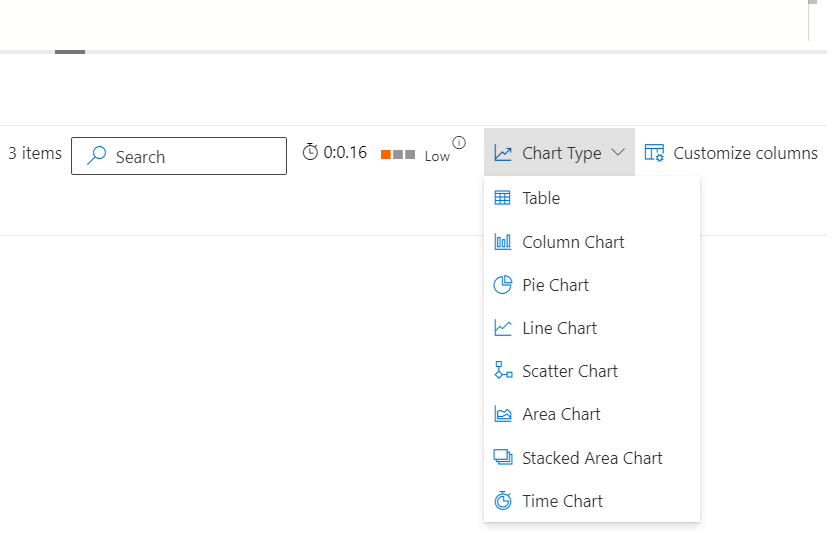The width and height of the screenshot is (836, 551).
Task: Click the line-graph icon on Chart Type
Action: 503,153
